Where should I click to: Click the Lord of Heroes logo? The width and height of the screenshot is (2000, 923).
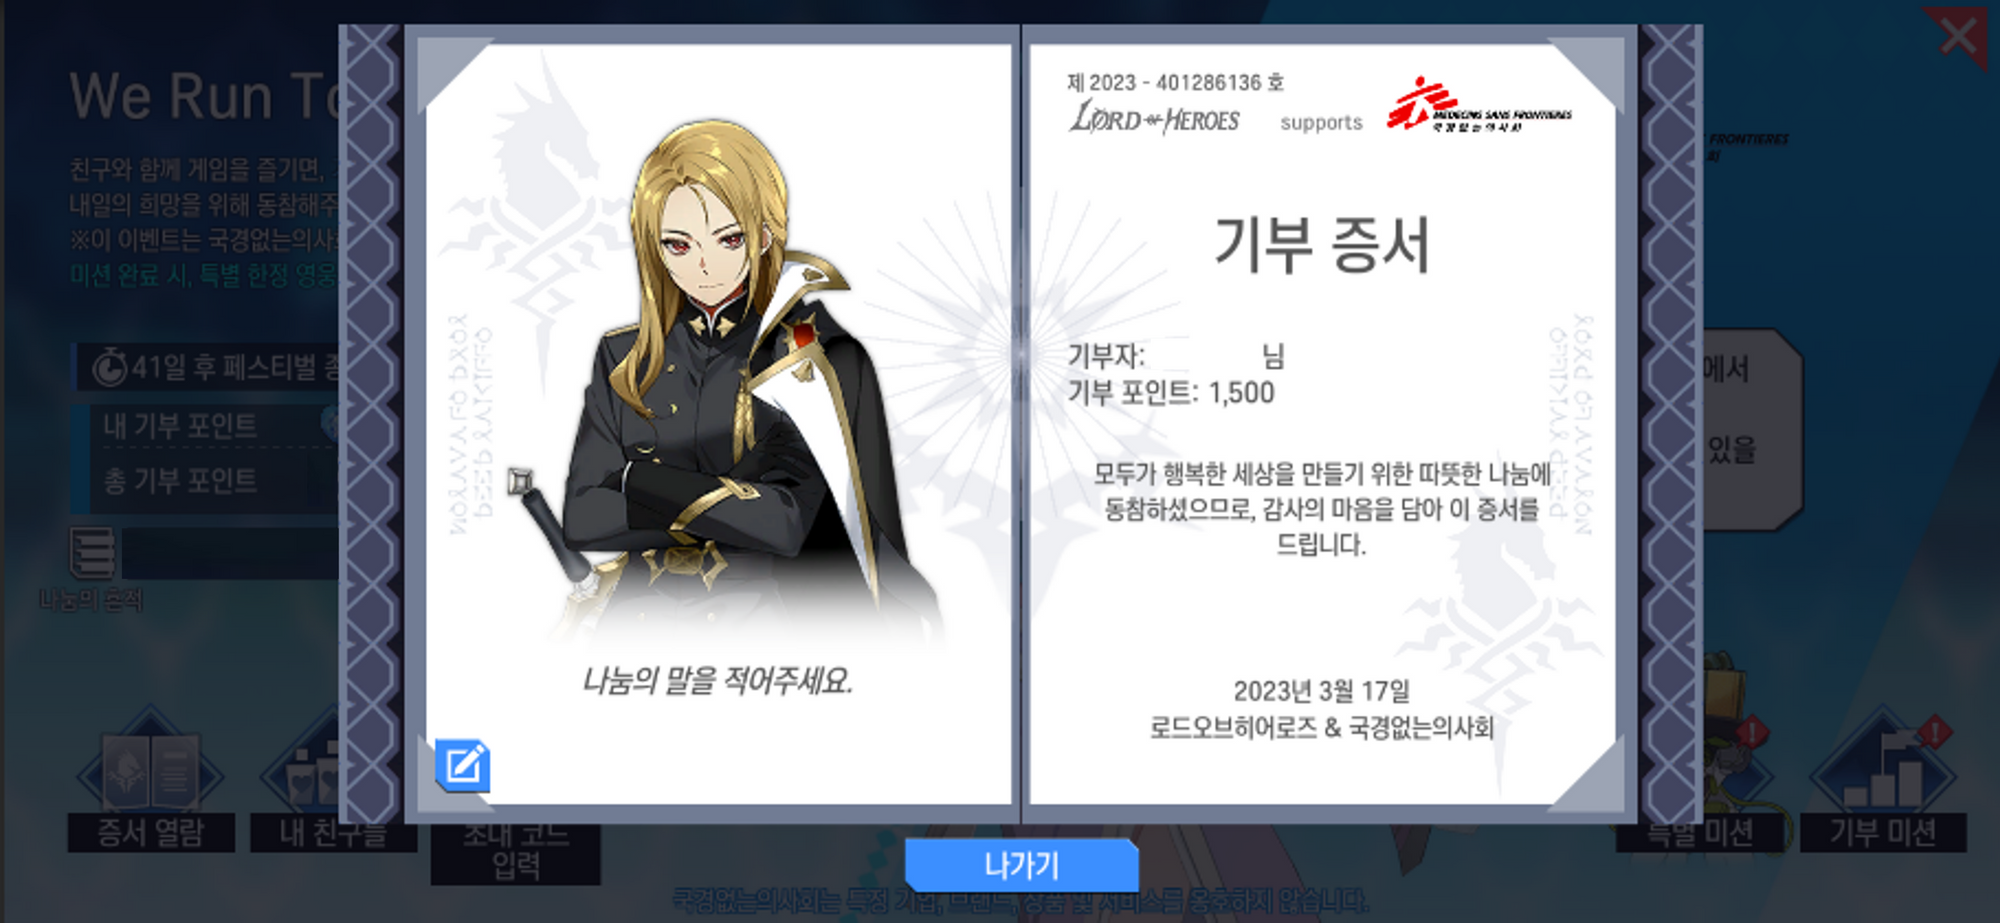(1155, 118)
